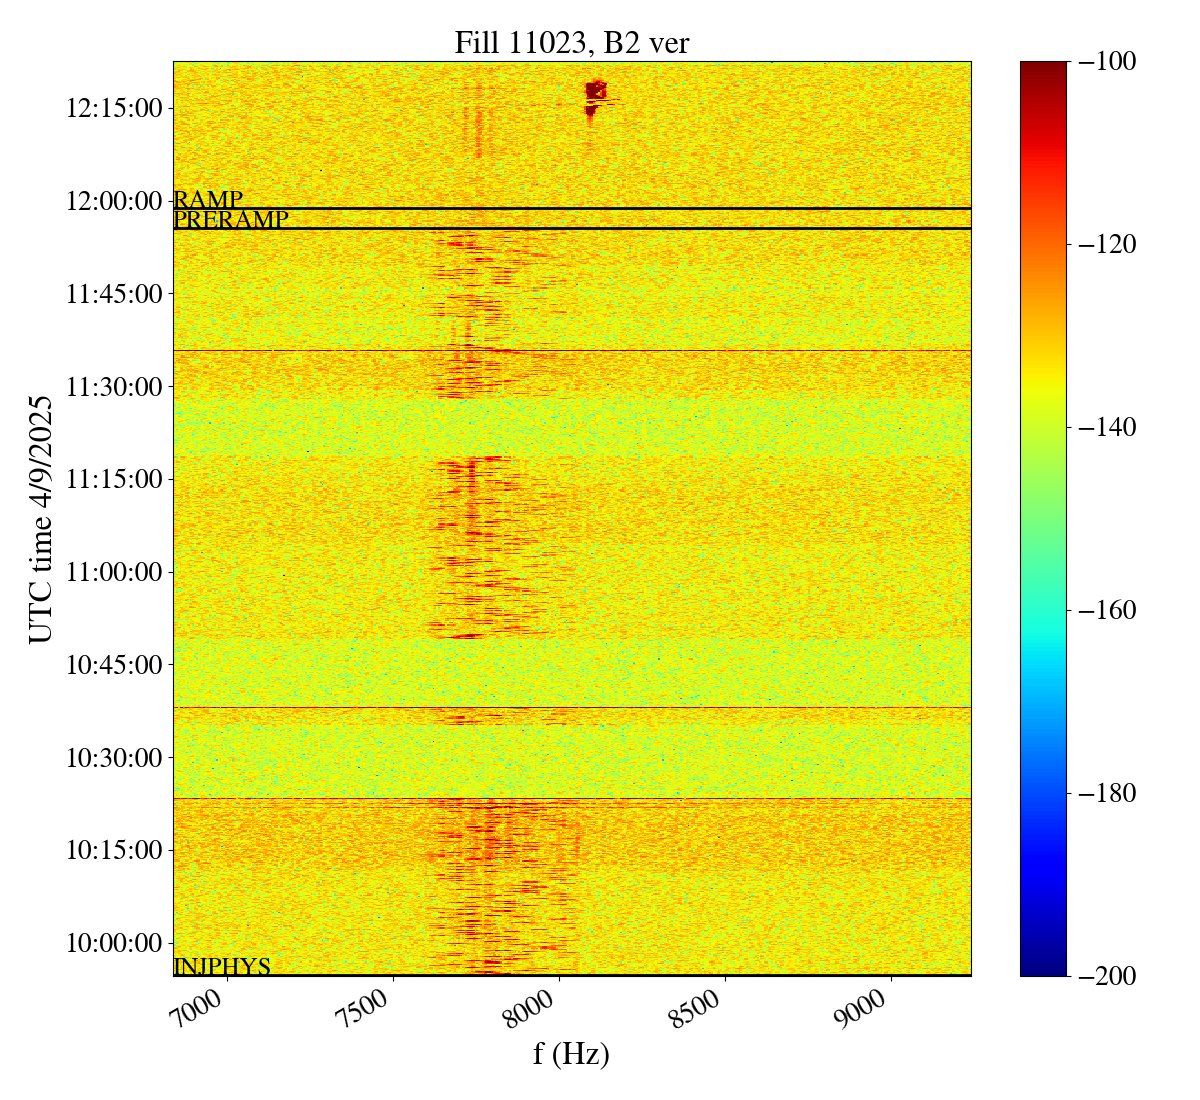The image size is (1200, 1100).
Task: Select the −140 colorbar tick label
Action: [1107, 427]
